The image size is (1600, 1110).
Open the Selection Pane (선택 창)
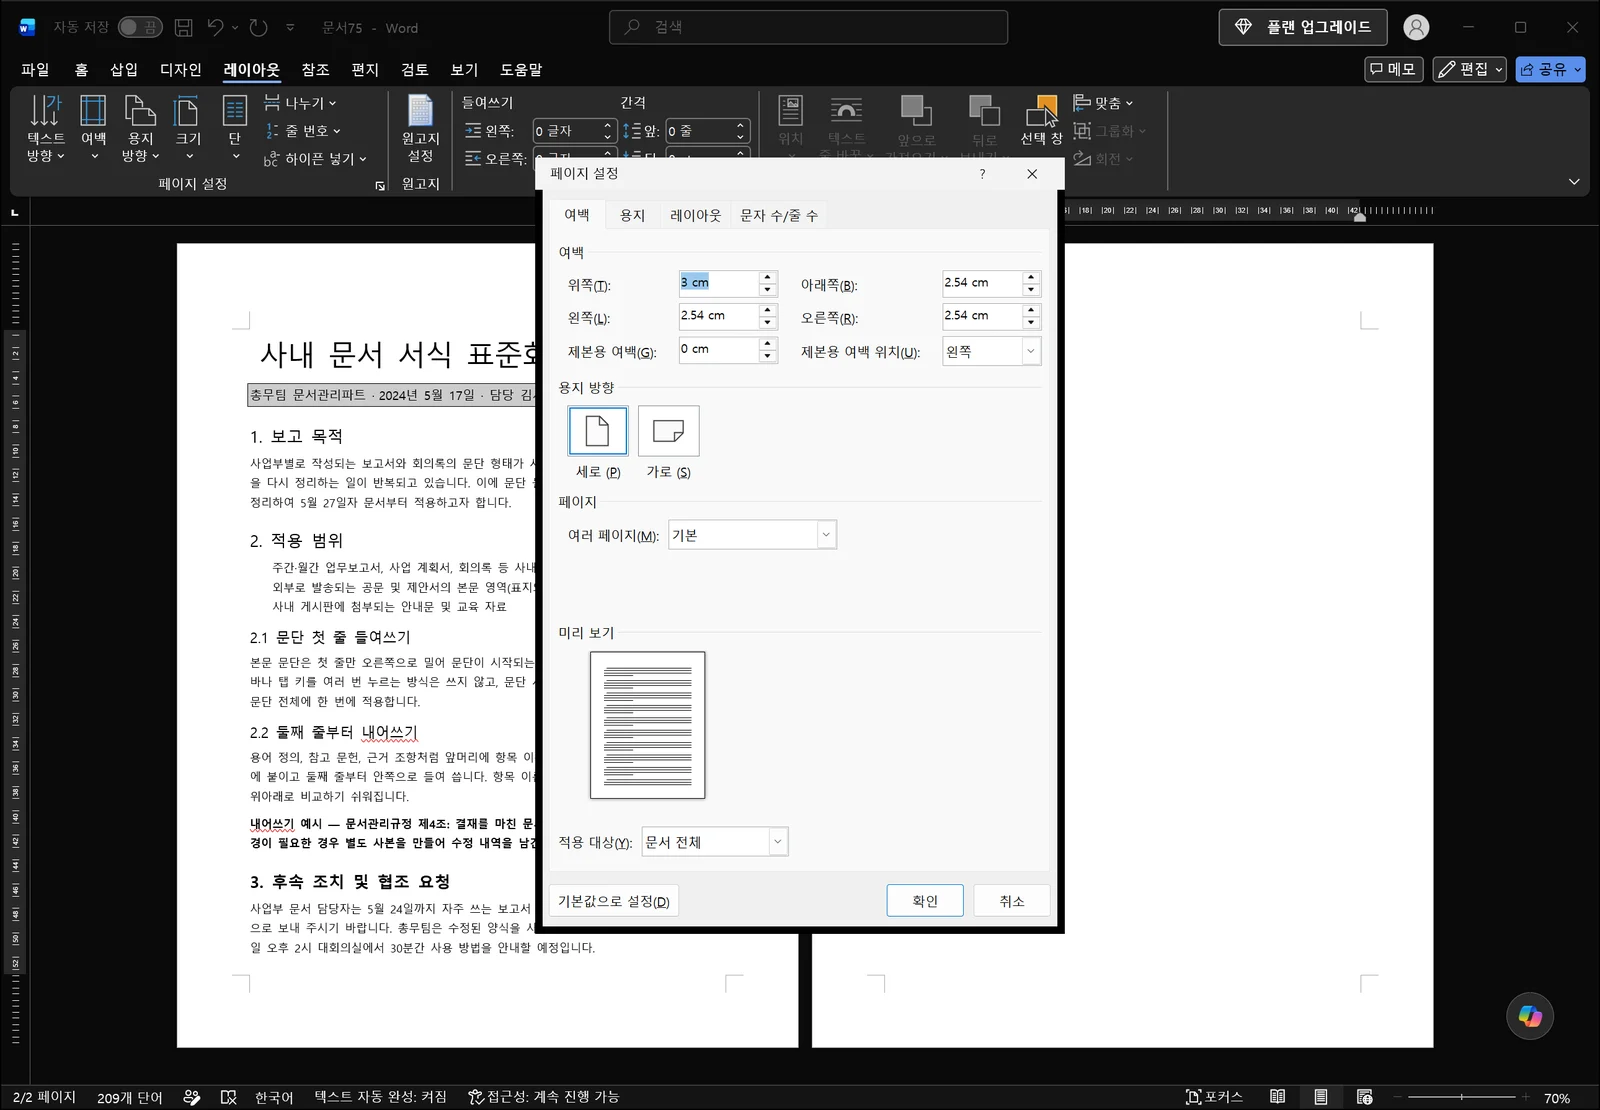[x=1041, y=121]
